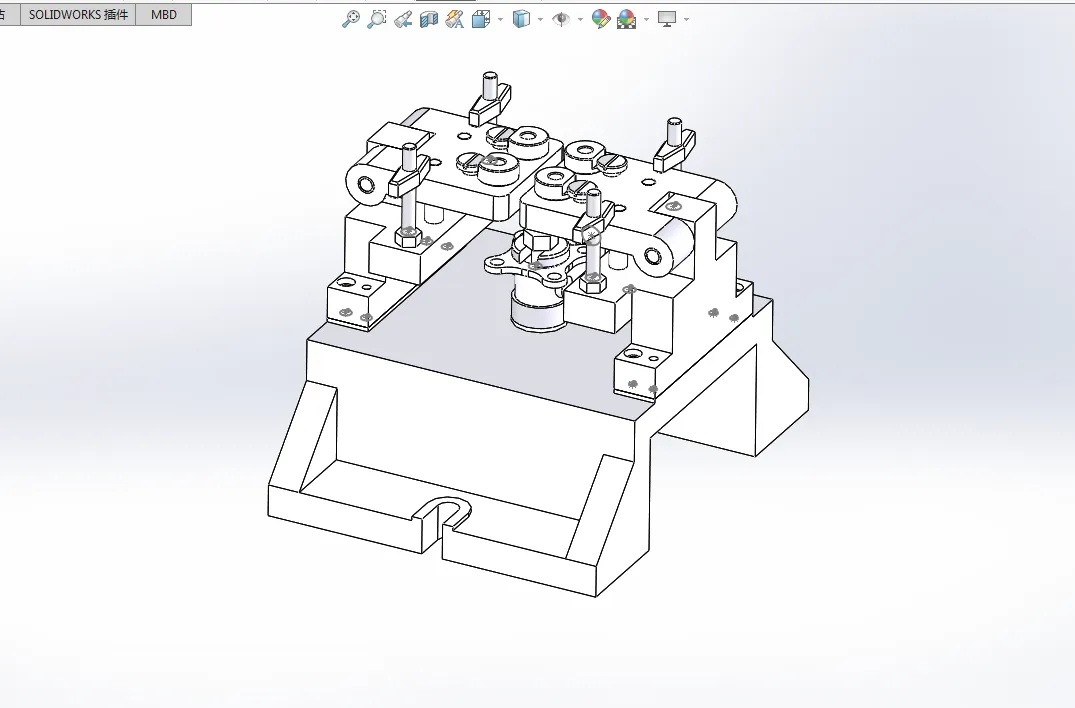Image resolution: width=1075 pixels, height=708 pixels.
Task: Click the Display Style icon
Action: (x=521, y=19)
